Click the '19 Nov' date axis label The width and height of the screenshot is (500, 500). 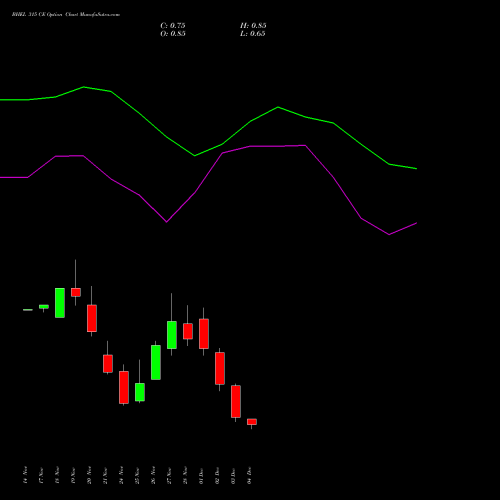pyautogui.click(x=73, y=475)
